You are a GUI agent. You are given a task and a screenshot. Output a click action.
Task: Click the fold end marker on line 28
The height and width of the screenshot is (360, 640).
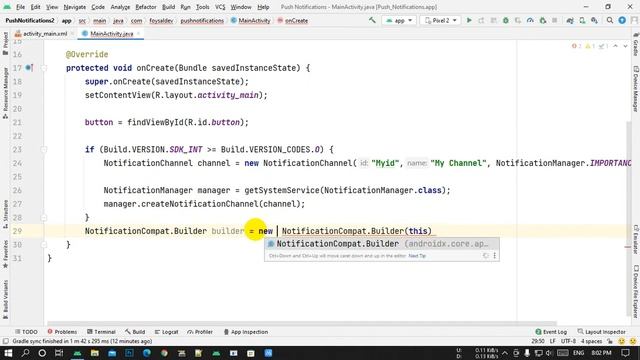click(44, 218)
